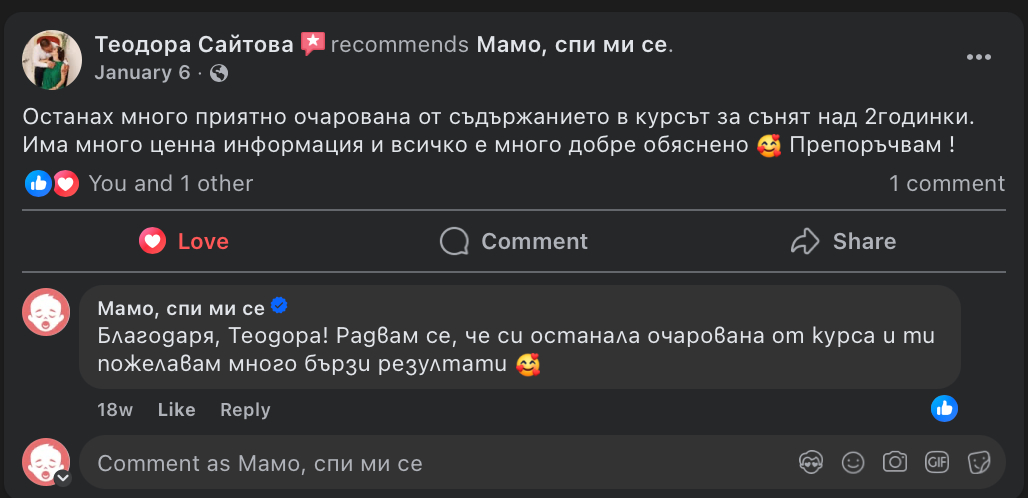Reply to the Мамо, спи ми се comment
The width and height of the screenshot is (1028, 498).
coord(245,410)
